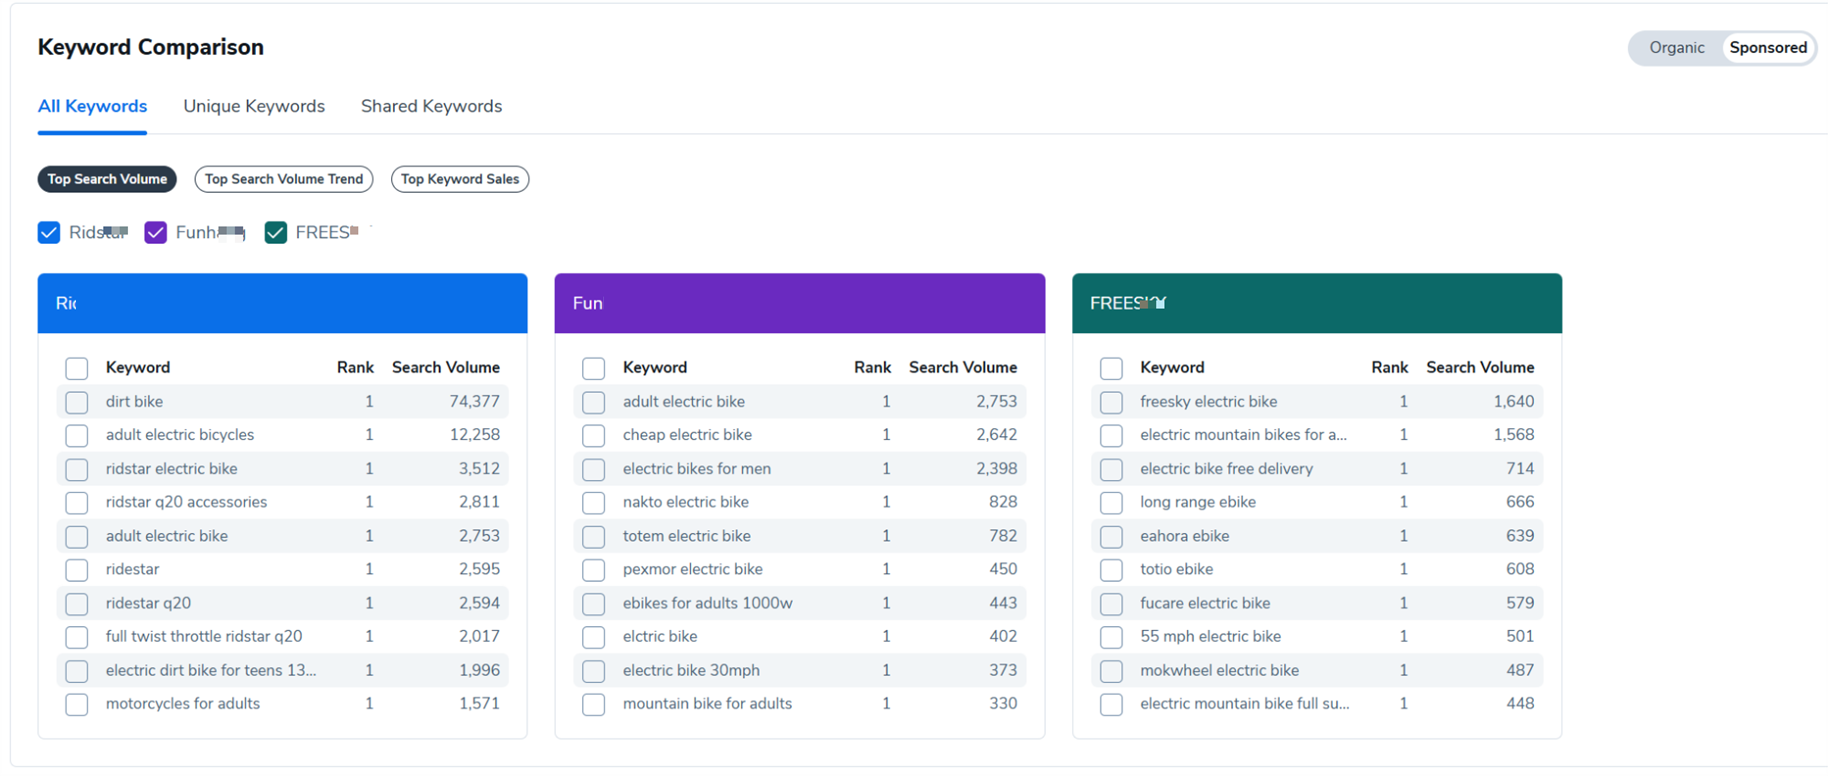This screenshot has width=1828, height=776.
Task: Tick checkbox for motorcycles for adults
Action: tap(77, 704)
